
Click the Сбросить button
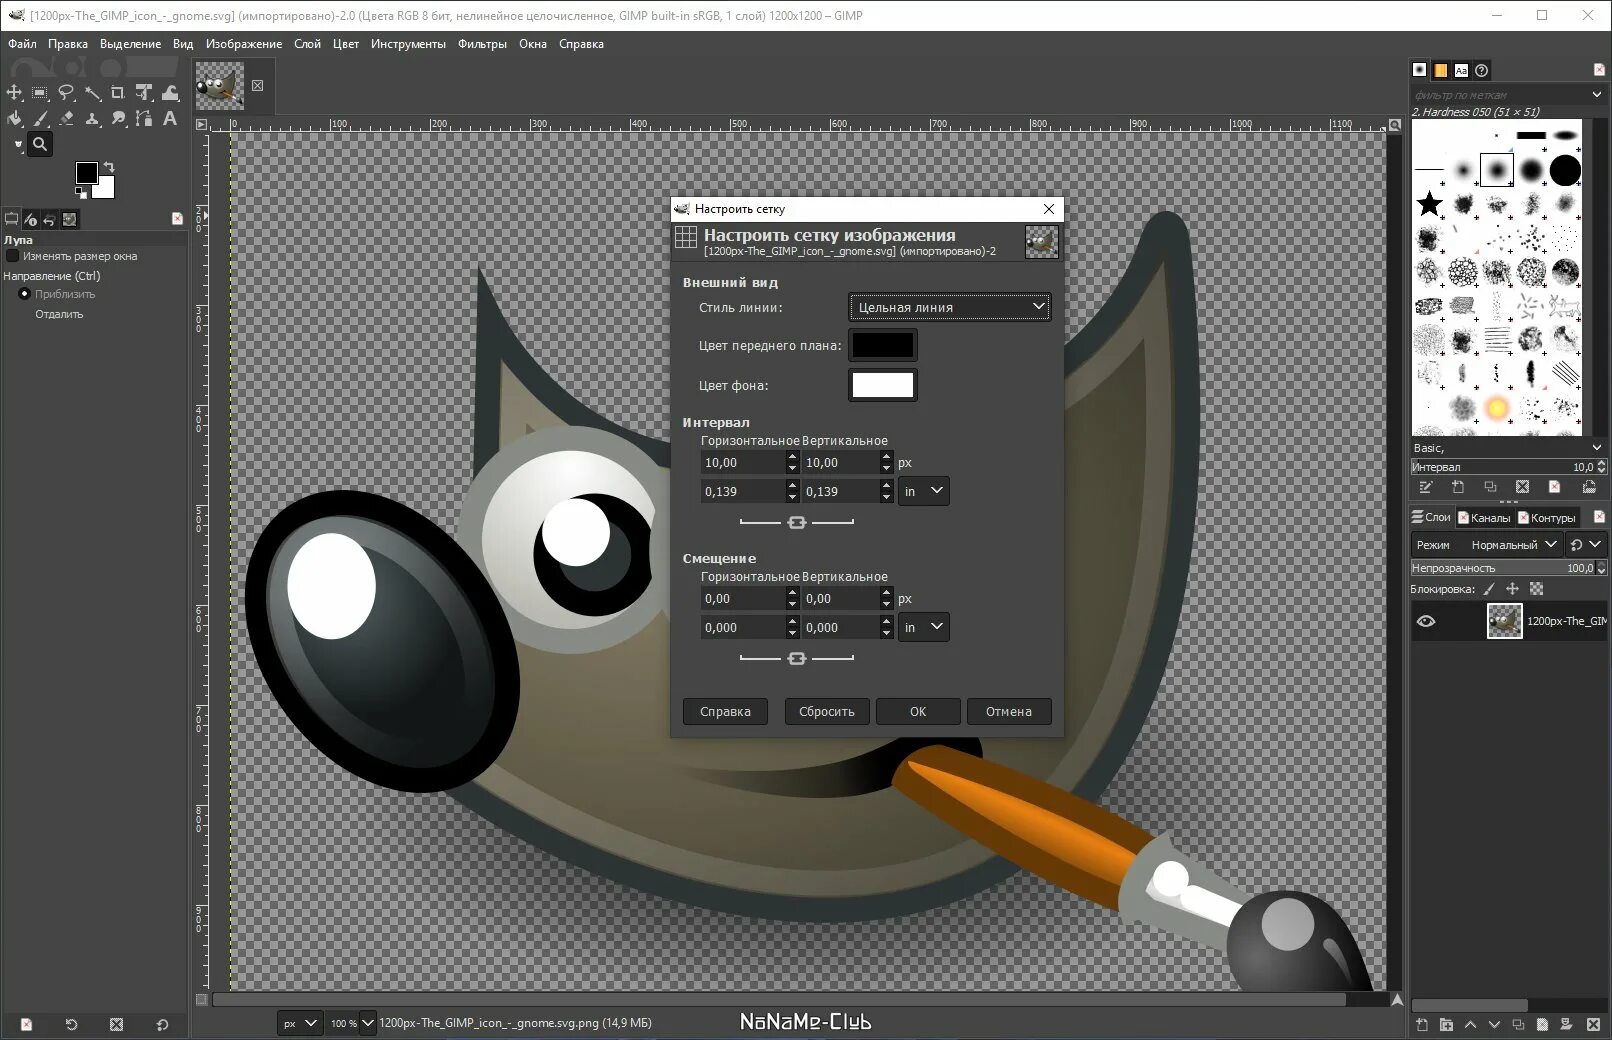click(x=826, y=711)
